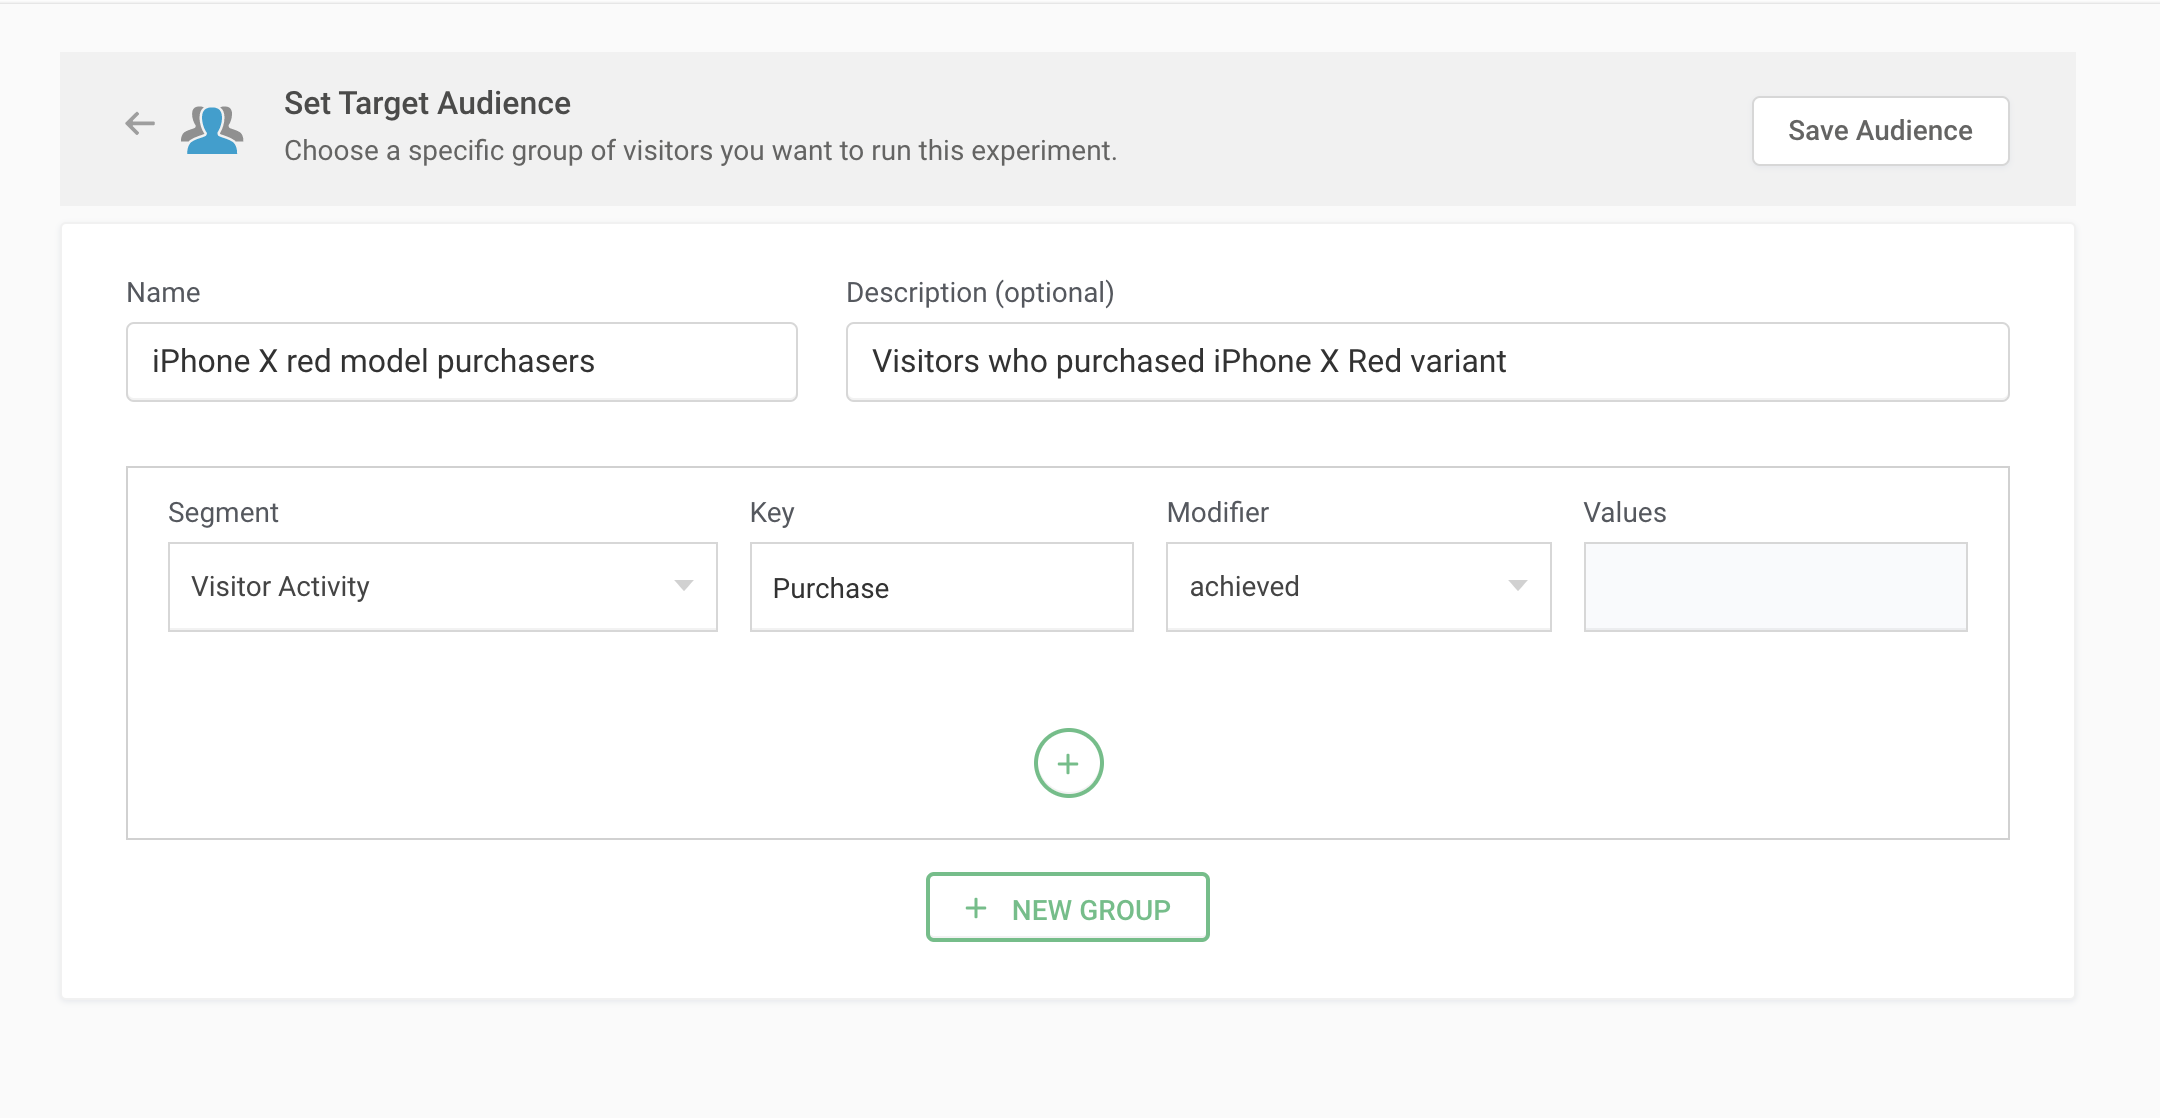
Task: Click the Modifier dropdown caret arrow
Action: [x=1518, y=586]
